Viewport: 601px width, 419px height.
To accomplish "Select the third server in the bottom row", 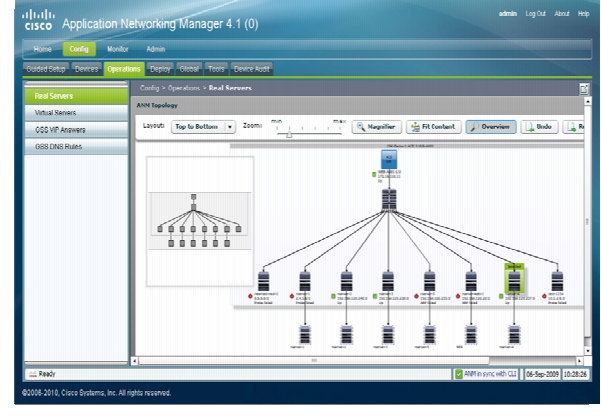I will pos(388,335).
